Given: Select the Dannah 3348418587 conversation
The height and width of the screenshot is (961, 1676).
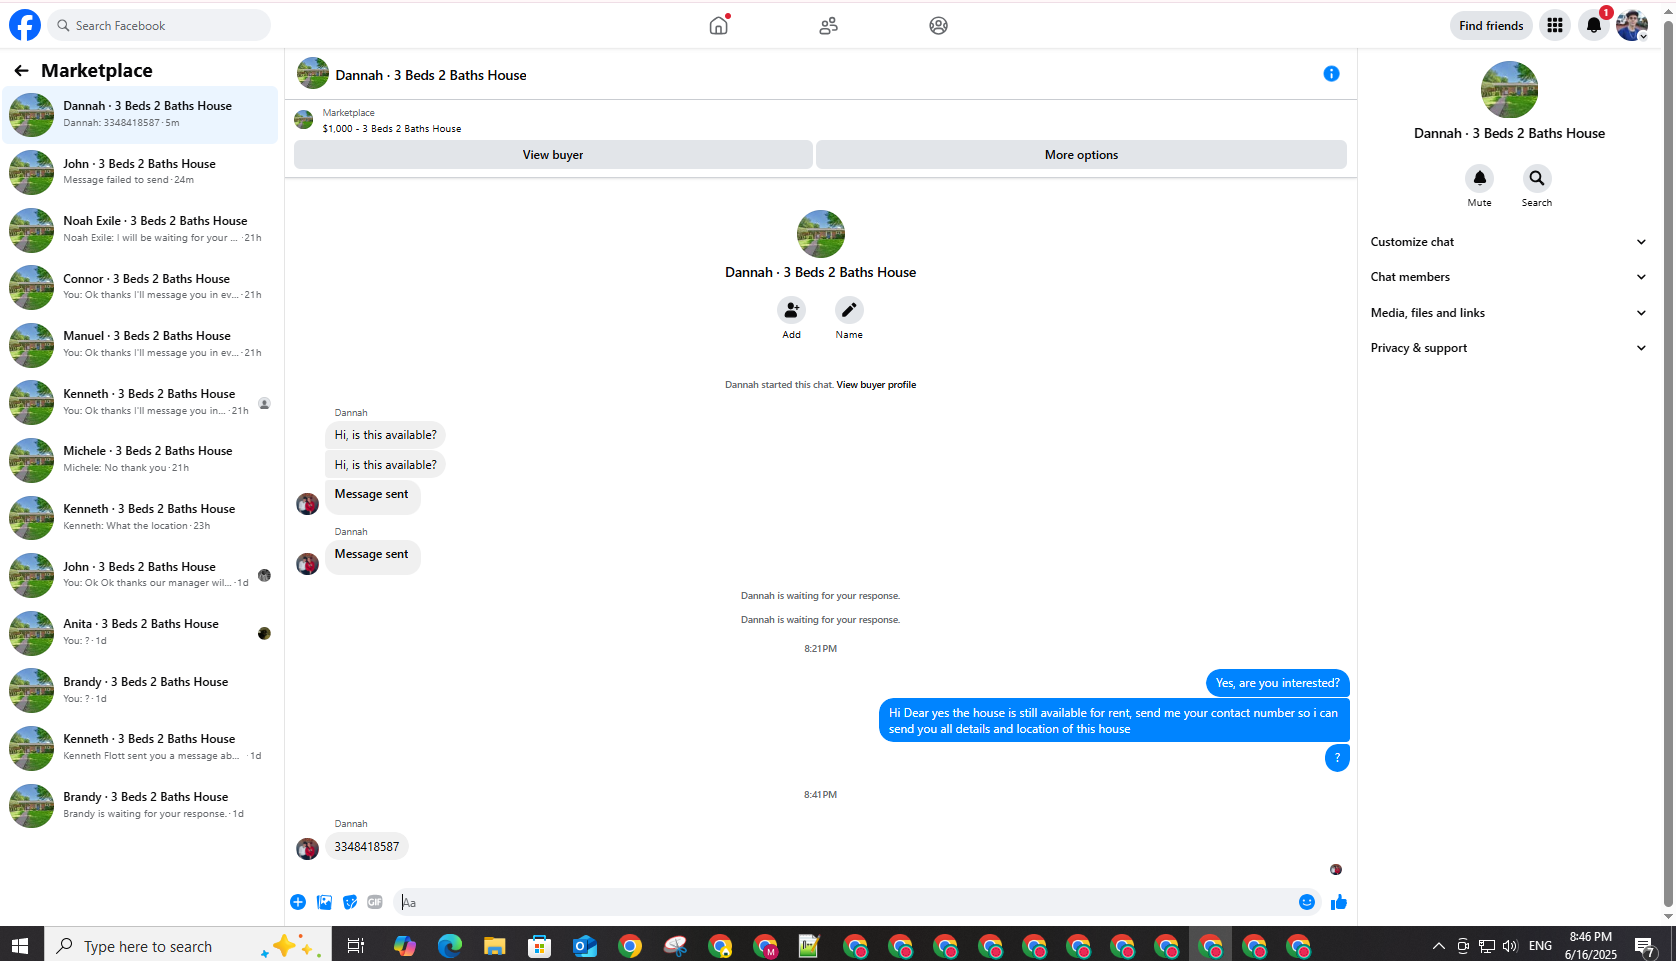Looking at the screenshot, I should [141, 115].
